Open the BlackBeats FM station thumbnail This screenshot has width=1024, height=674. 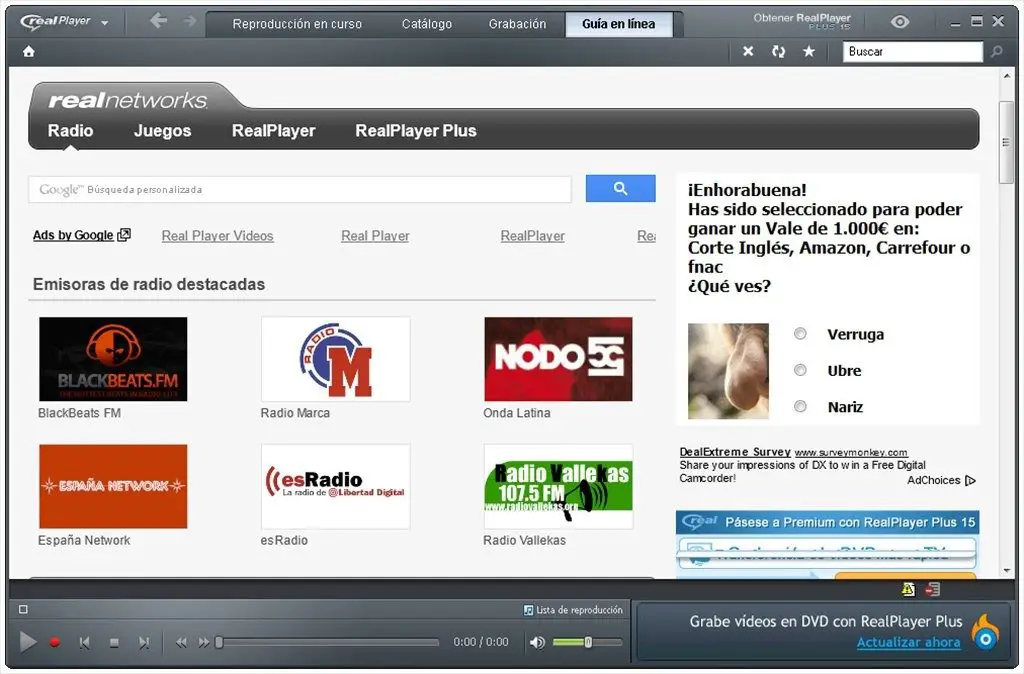(113, 359)
